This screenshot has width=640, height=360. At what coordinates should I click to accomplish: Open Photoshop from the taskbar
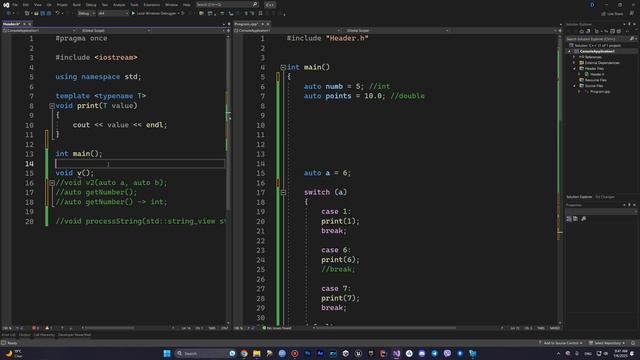coord(307,353)
